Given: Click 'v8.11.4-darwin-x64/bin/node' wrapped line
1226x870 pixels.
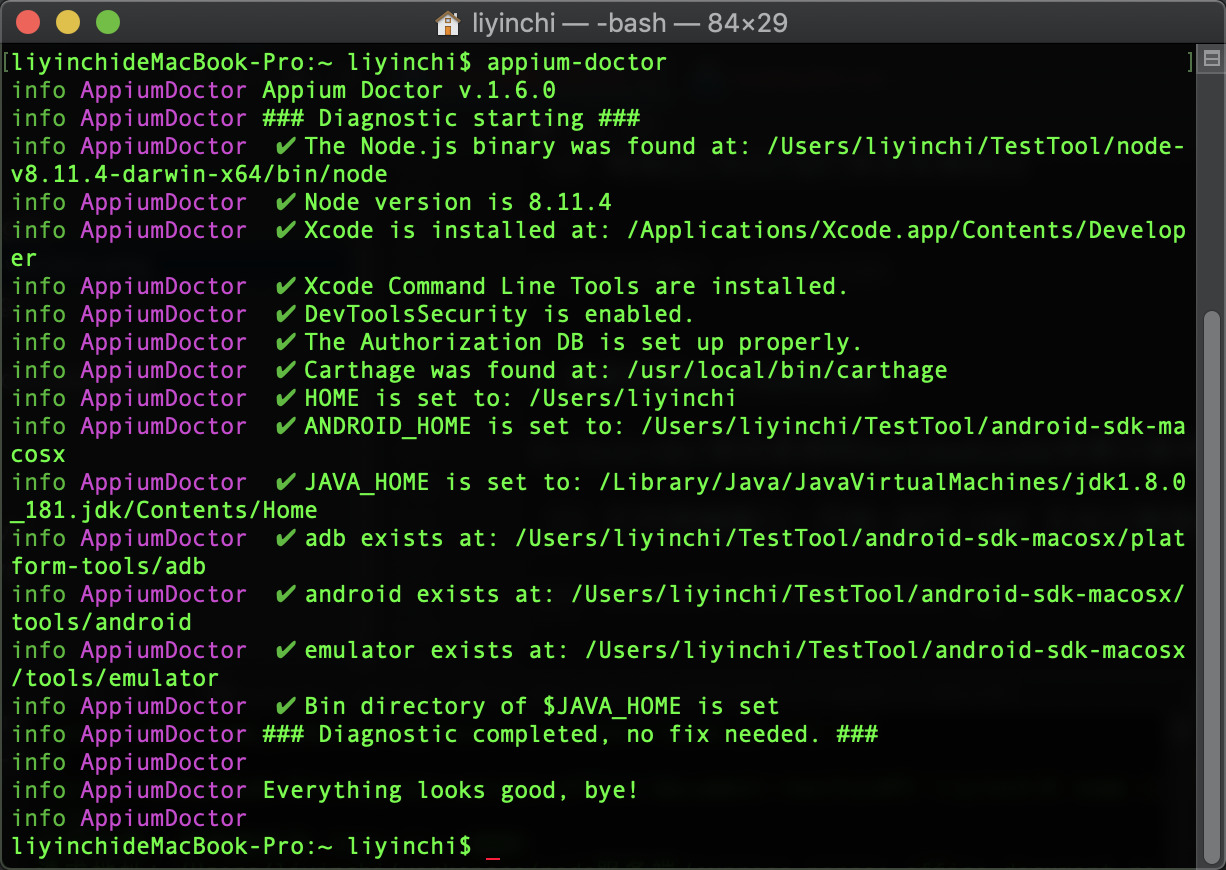Looking at the screenshot, I should click(199, 174).
